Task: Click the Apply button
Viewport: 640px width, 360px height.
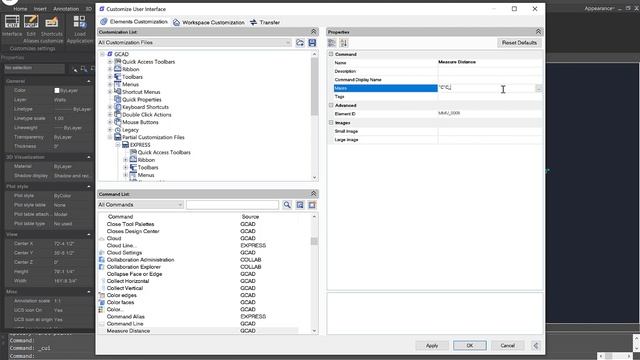Action: (x=432, y=346)
